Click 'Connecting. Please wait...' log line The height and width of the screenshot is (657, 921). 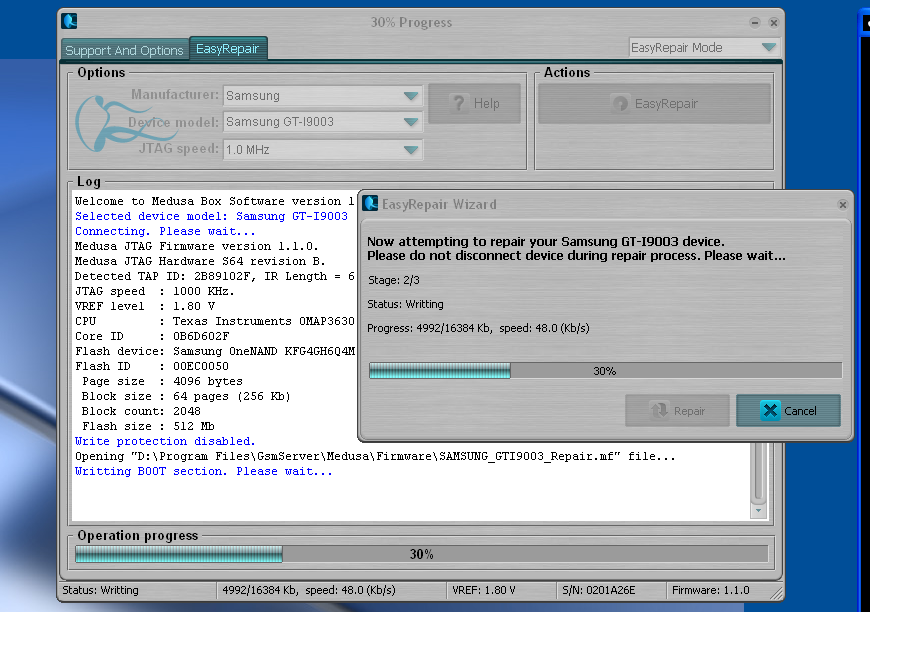click(165, 231)
